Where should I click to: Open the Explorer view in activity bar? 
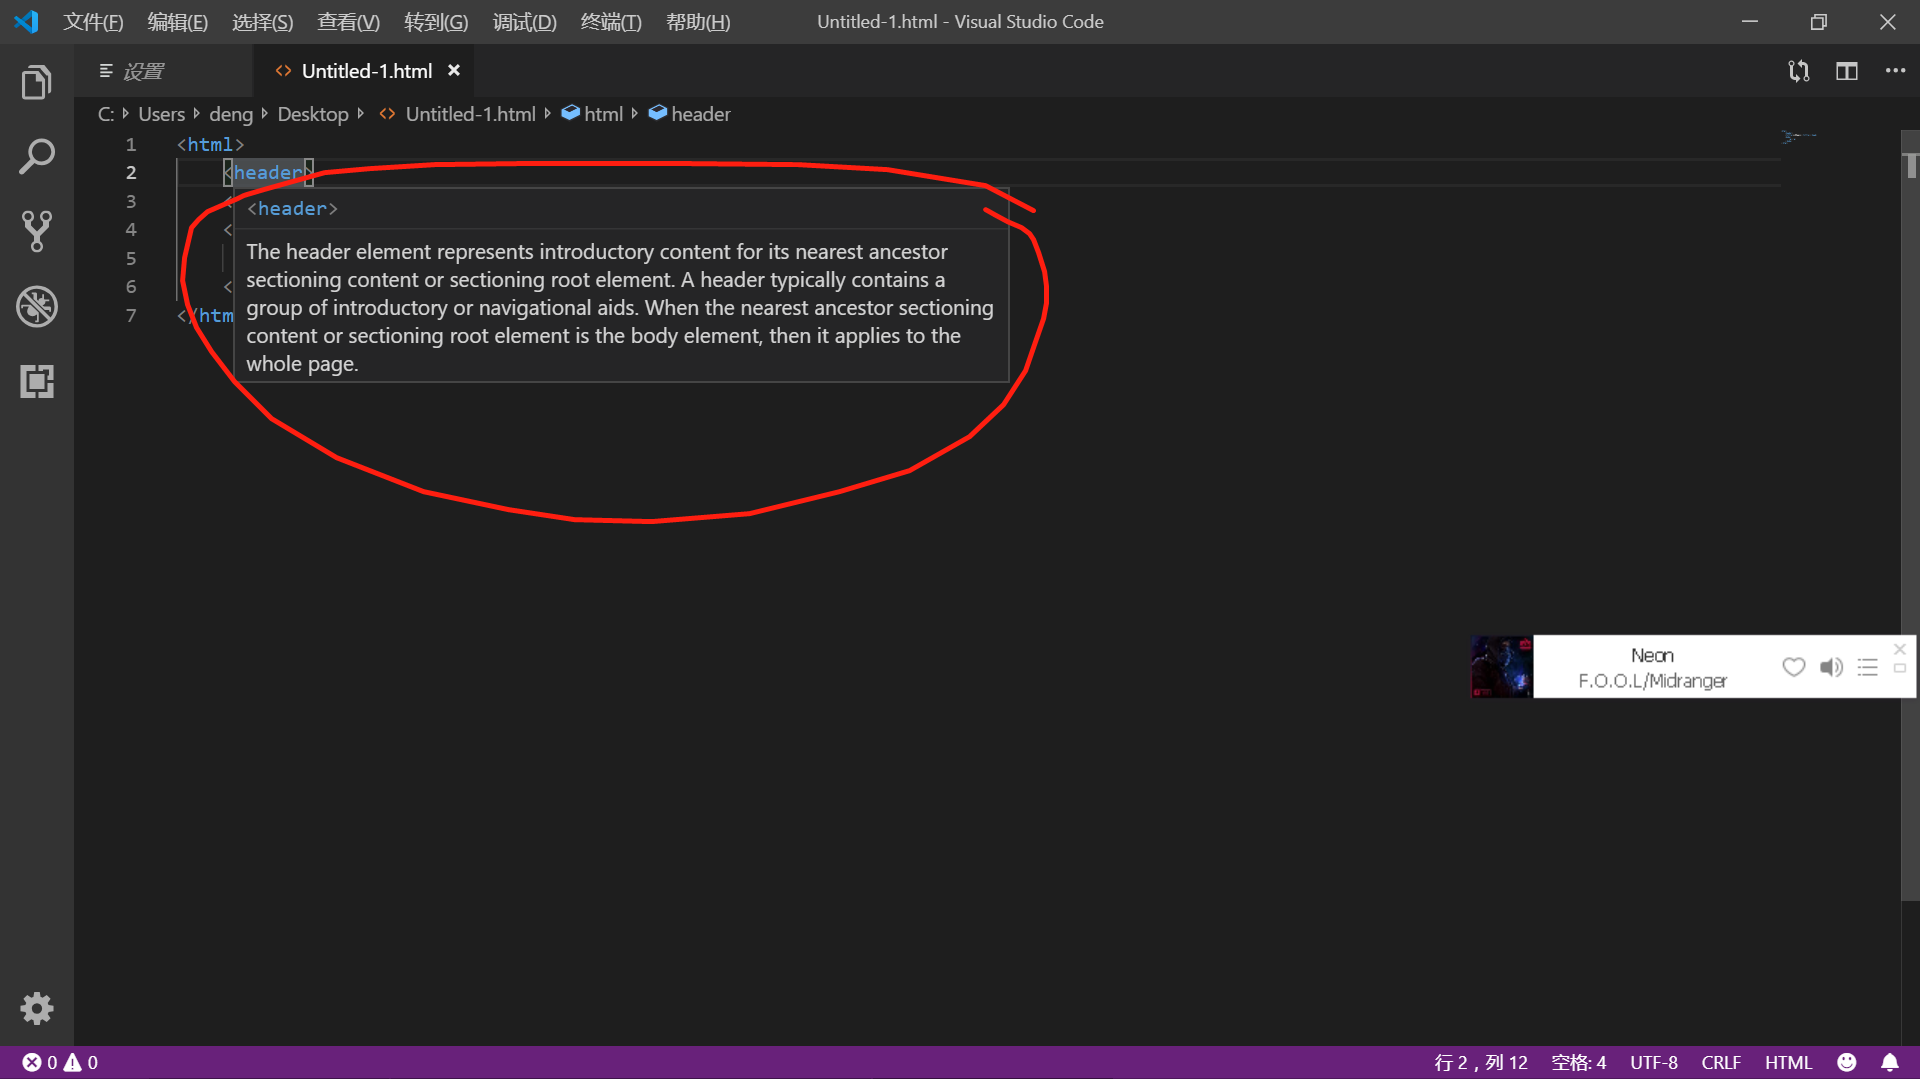point(37,83)
